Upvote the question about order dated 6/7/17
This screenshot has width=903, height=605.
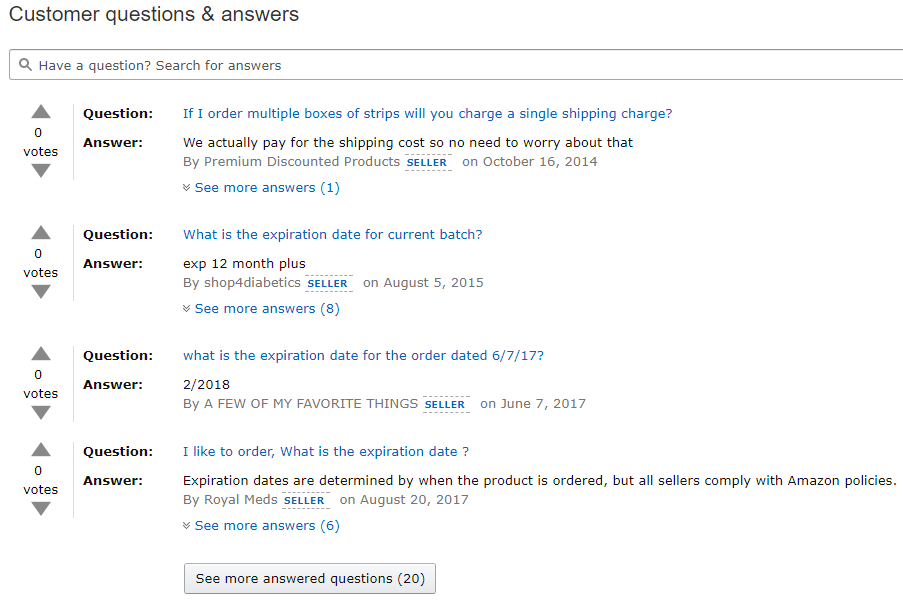[40, 354]
